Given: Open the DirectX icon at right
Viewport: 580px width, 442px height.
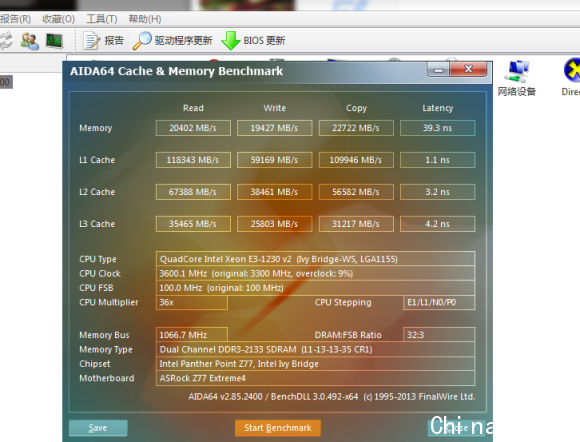Looking at the screenshot, I should 570,77.
